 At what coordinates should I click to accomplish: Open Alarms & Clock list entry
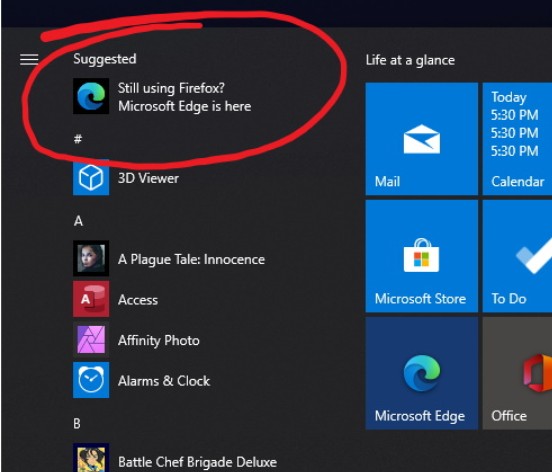[164, 381]
